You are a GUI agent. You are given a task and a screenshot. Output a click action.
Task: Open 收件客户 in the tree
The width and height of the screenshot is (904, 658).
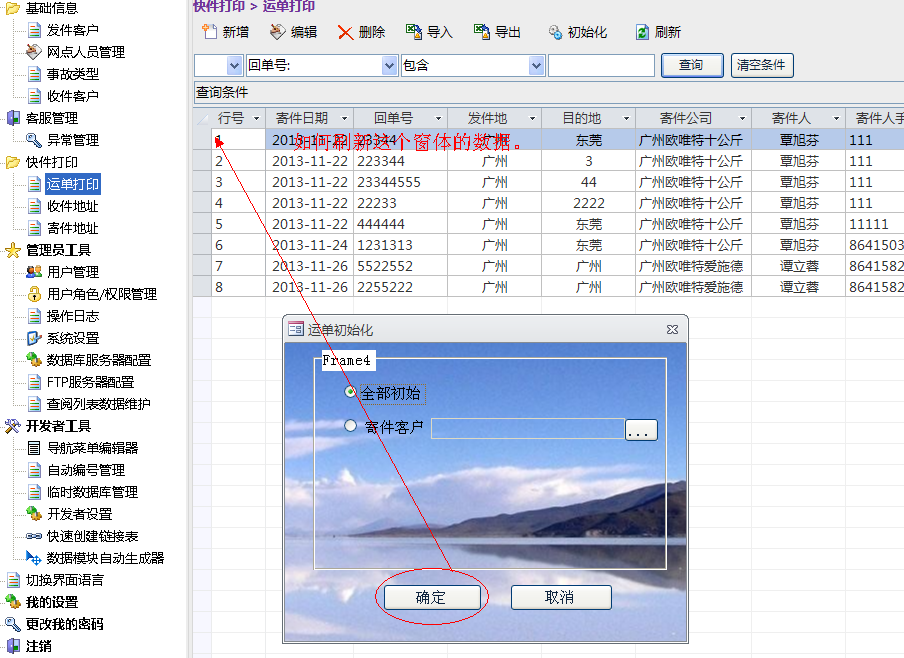[x=73, y=96]
